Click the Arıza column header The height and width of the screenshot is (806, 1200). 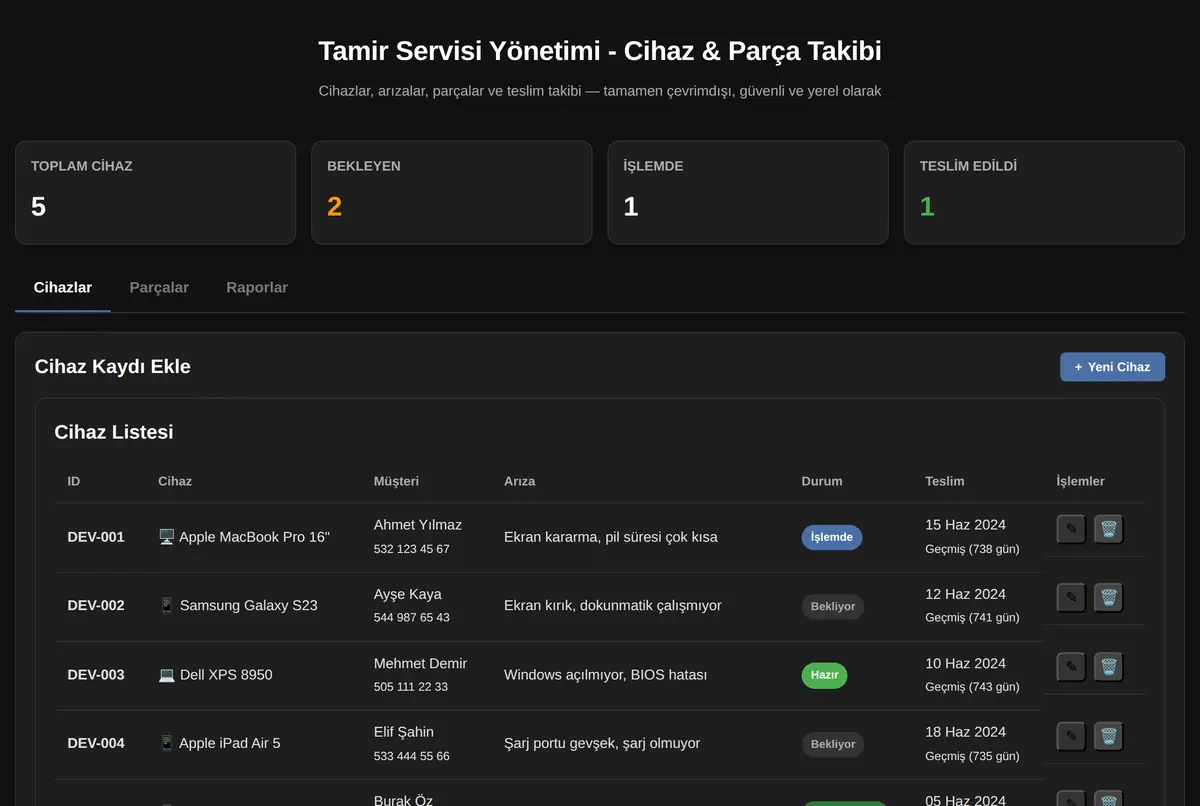[x=519, y=481]
